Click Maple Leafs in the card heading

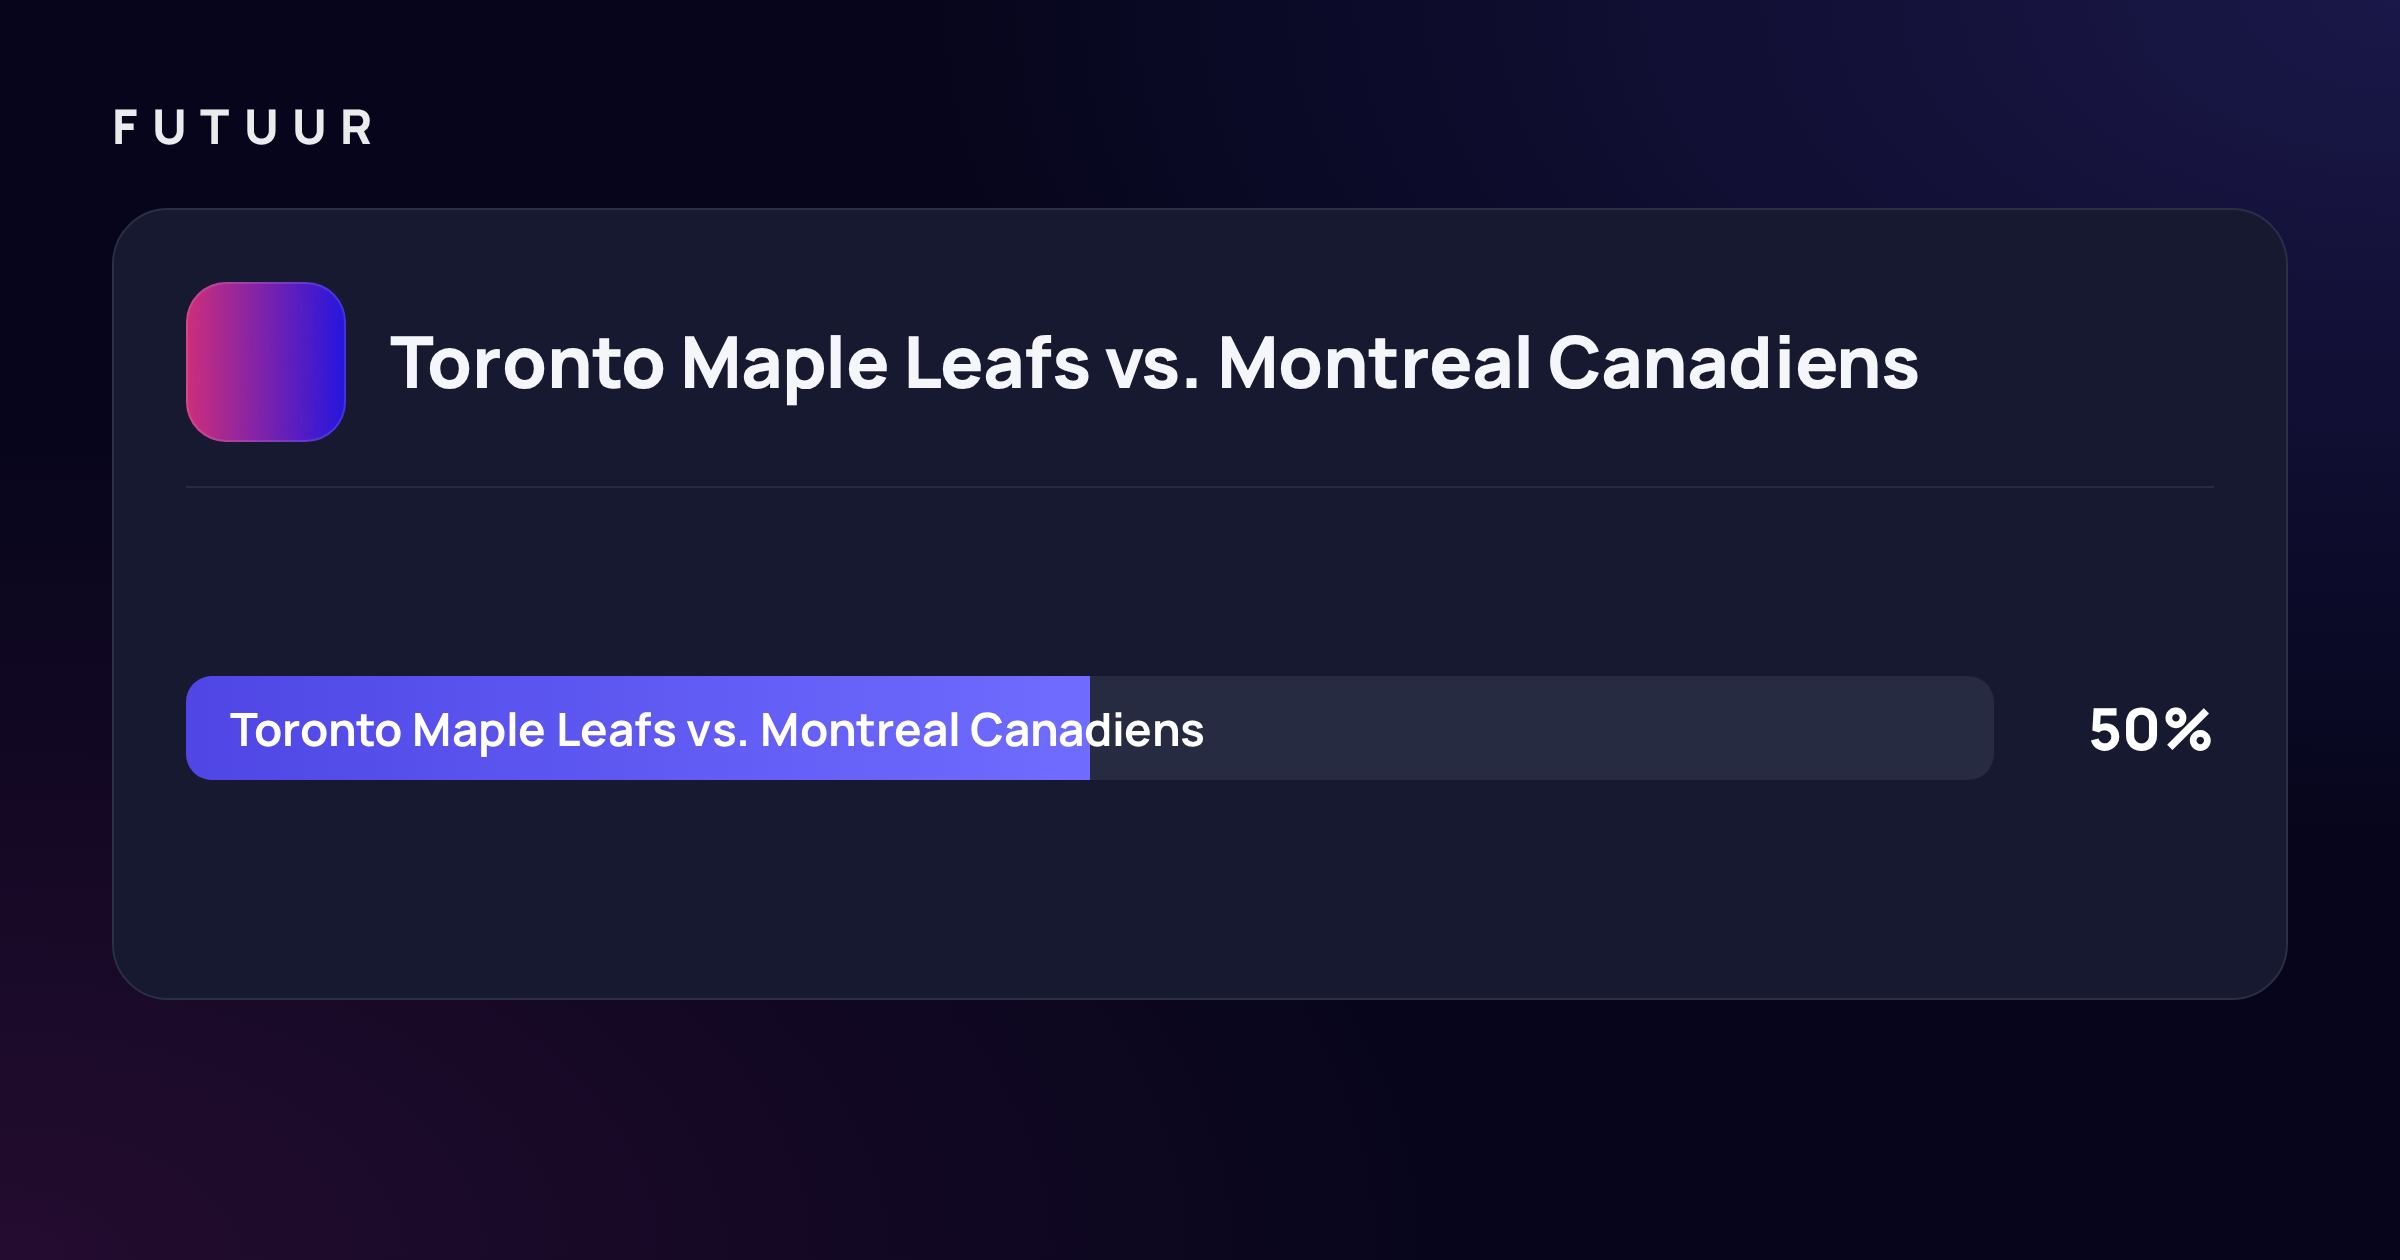[x=885, y=363]
